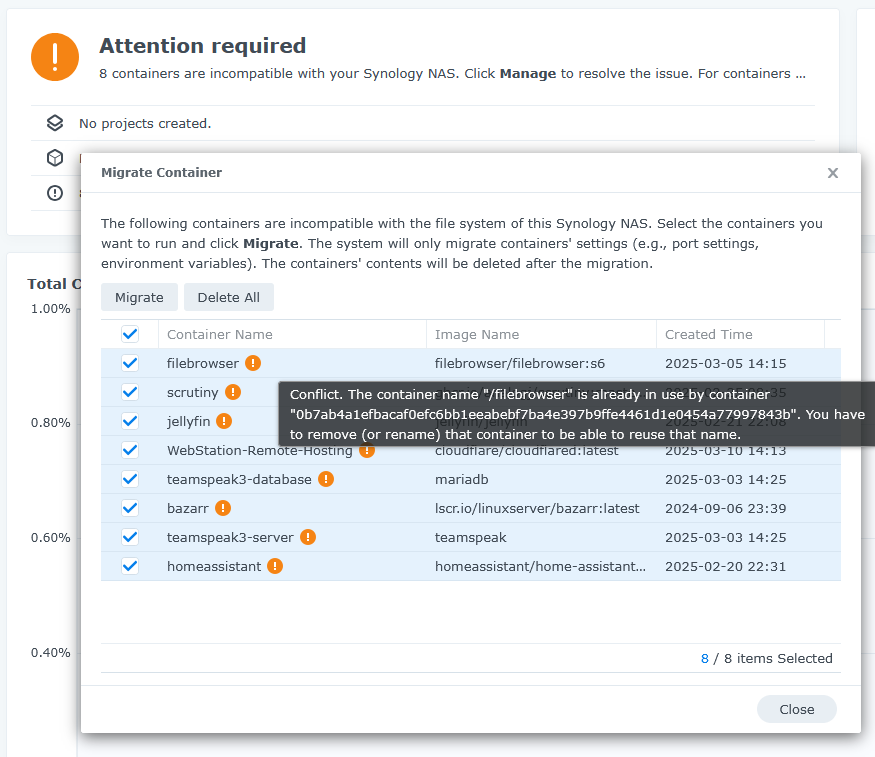The image size is (875, 757).
Task: Select the scrutiny container name
Action: tap(193, 393)
